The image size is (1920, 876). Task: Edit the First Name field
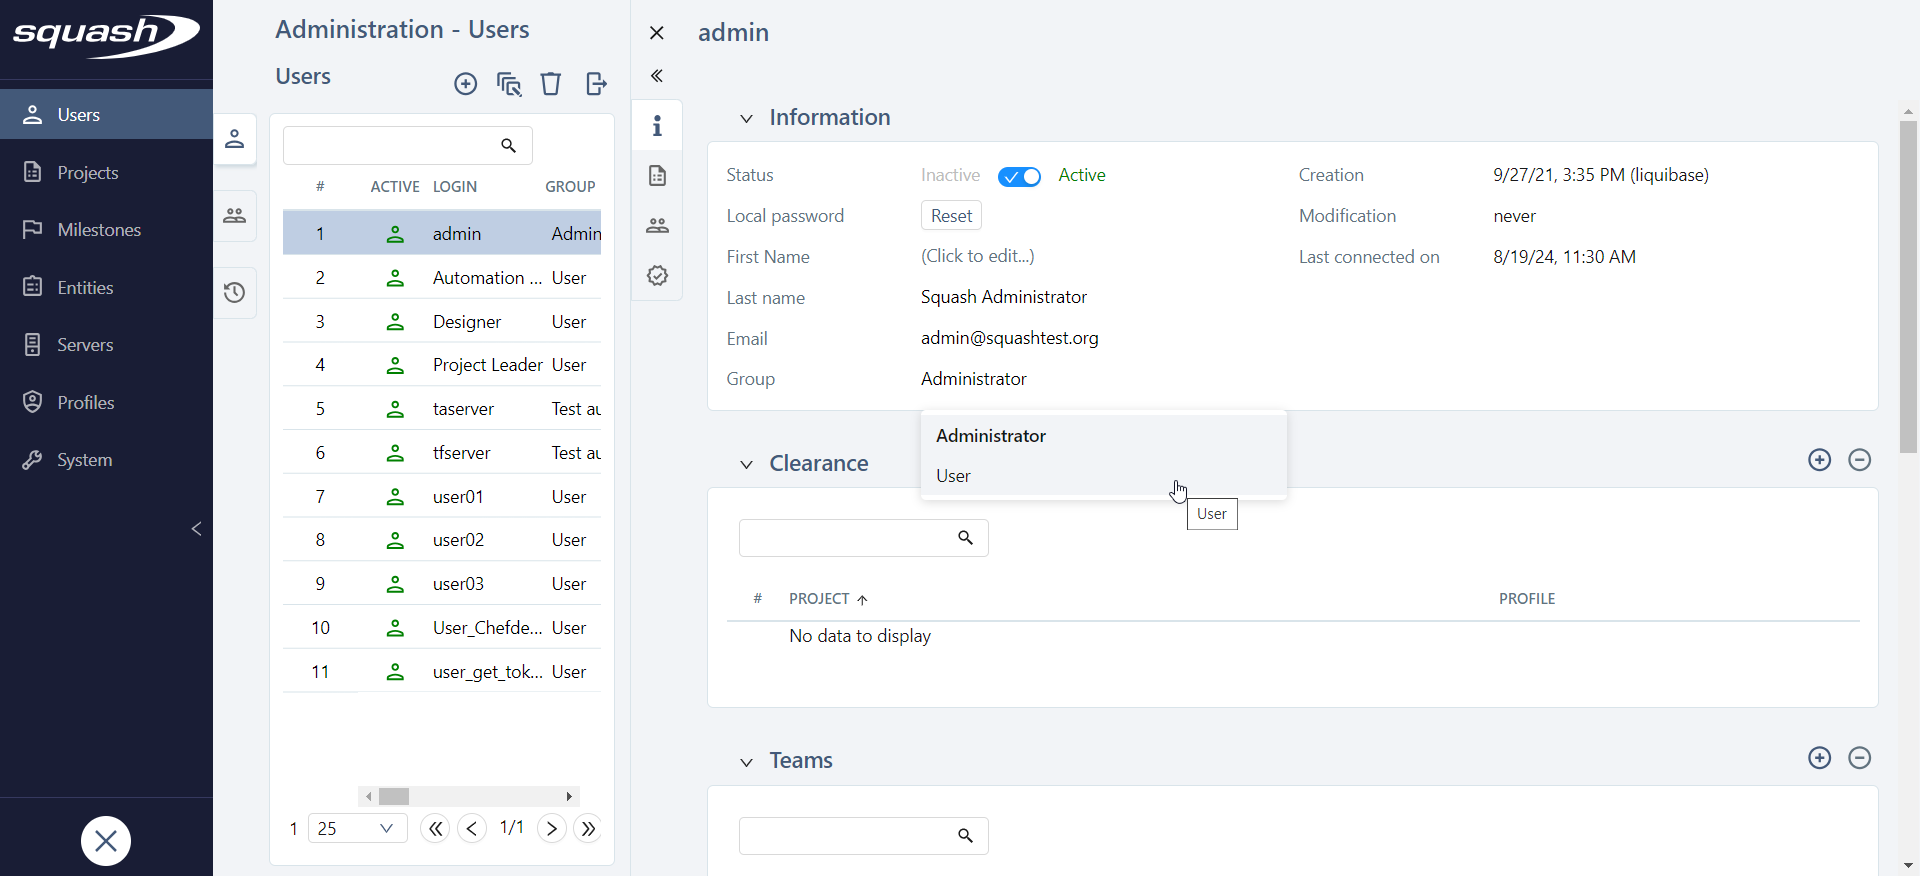(x=977, y=256)
